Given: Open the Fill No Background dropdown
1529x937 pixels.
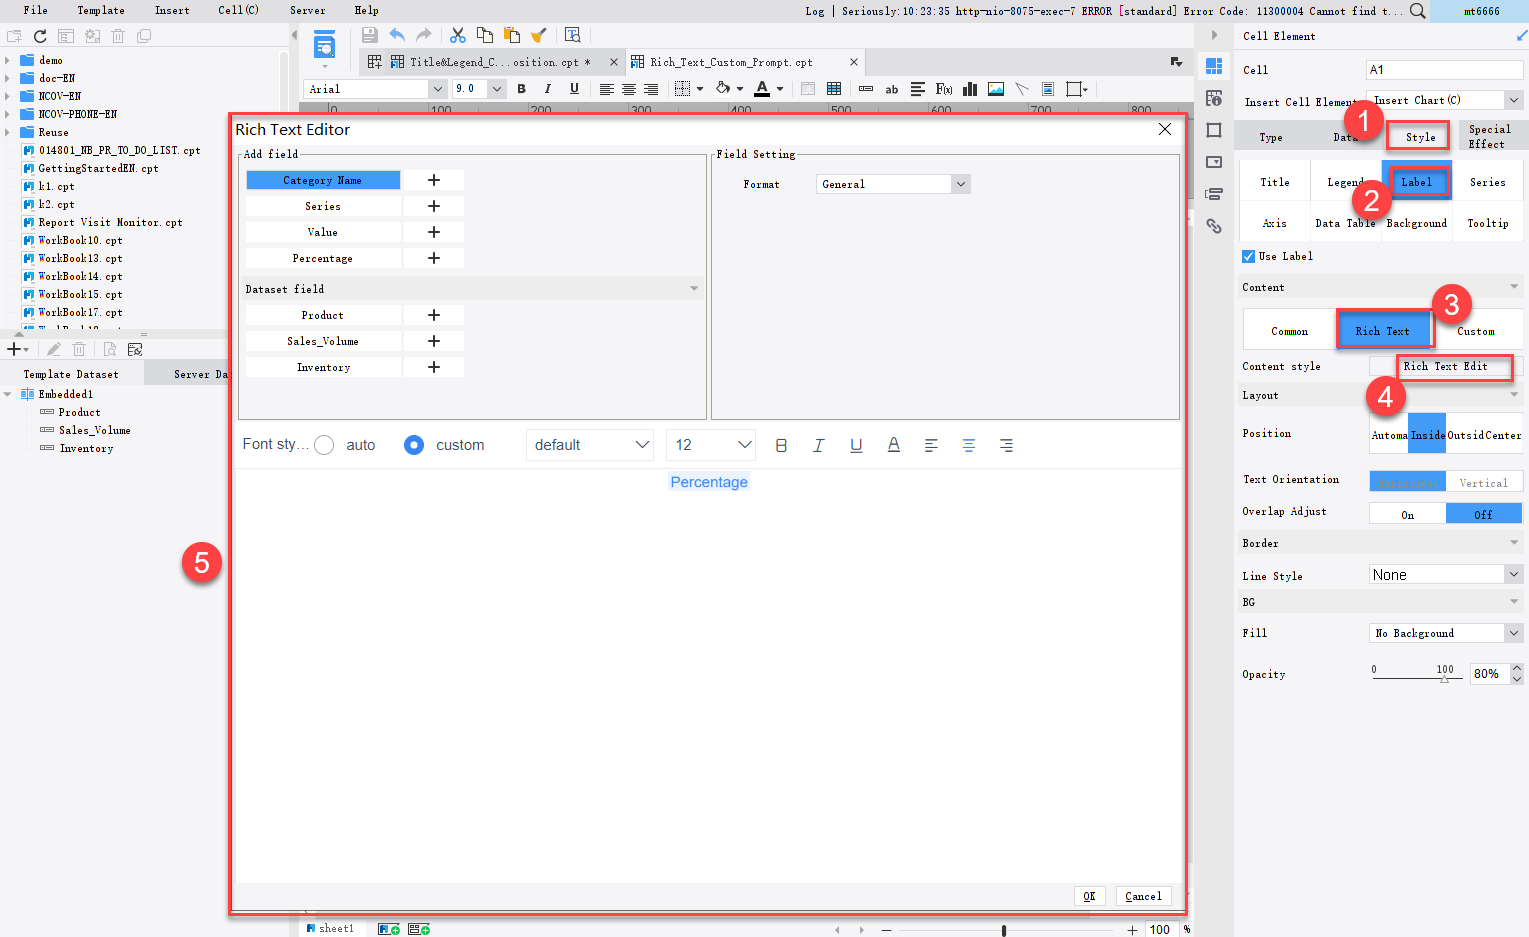Looking at the screenshot, I should (1445, 633).
